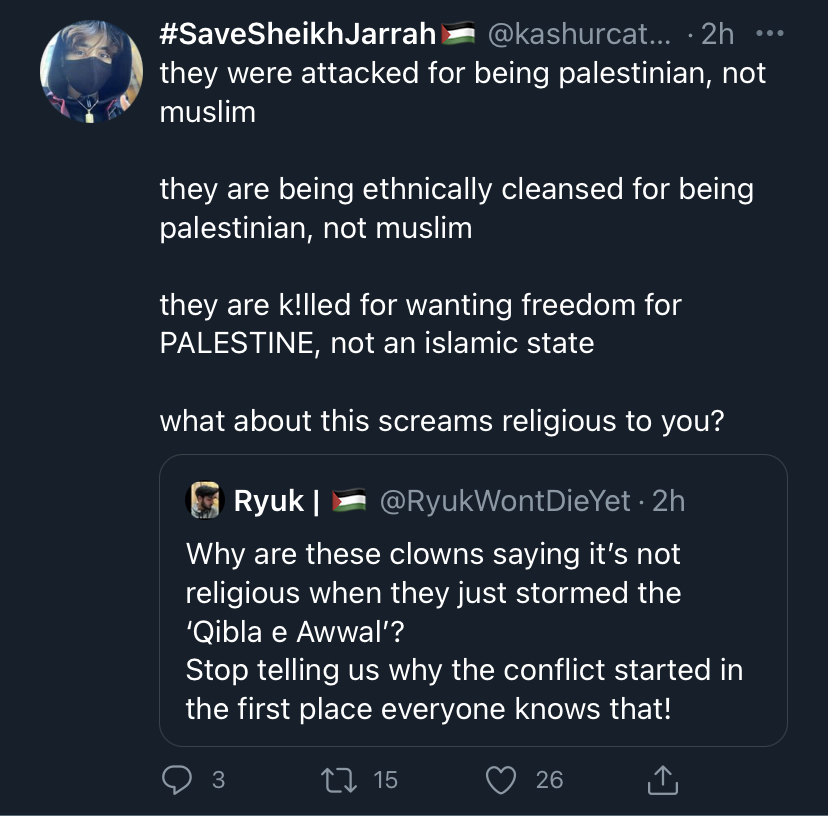Open the share icon below the tweet
The image size is (828, 816).
click(x=663, y=779)
